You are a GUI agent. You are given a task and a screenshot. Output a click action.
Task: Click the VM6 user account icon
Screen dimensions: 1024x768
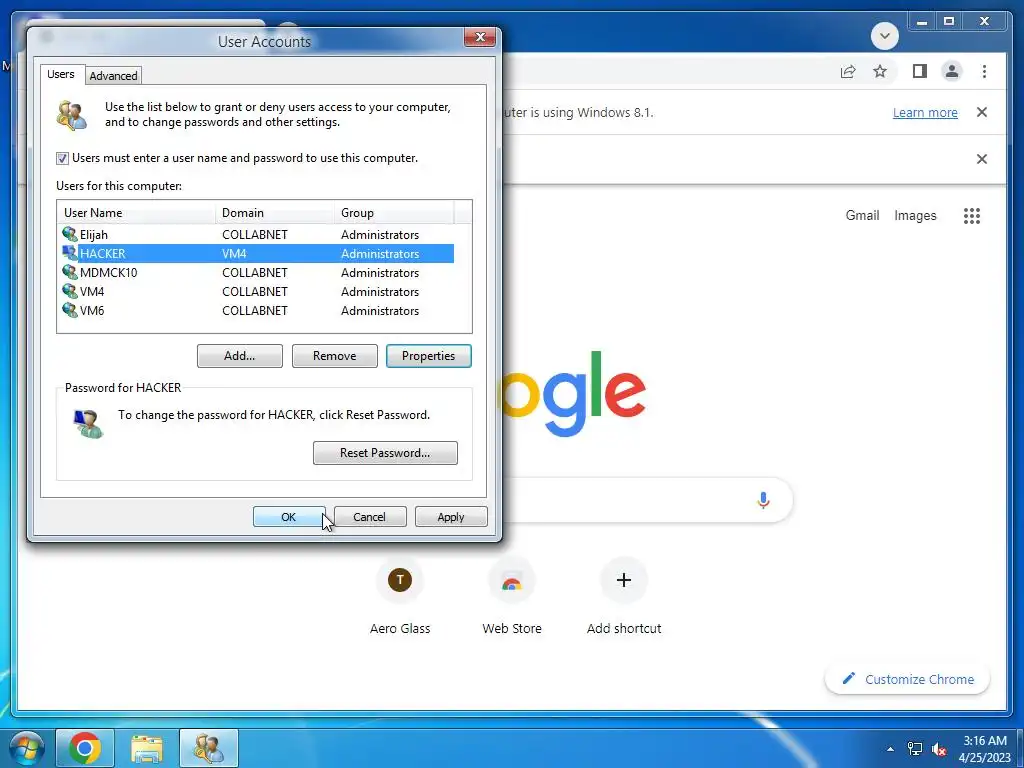click(70, 310)
